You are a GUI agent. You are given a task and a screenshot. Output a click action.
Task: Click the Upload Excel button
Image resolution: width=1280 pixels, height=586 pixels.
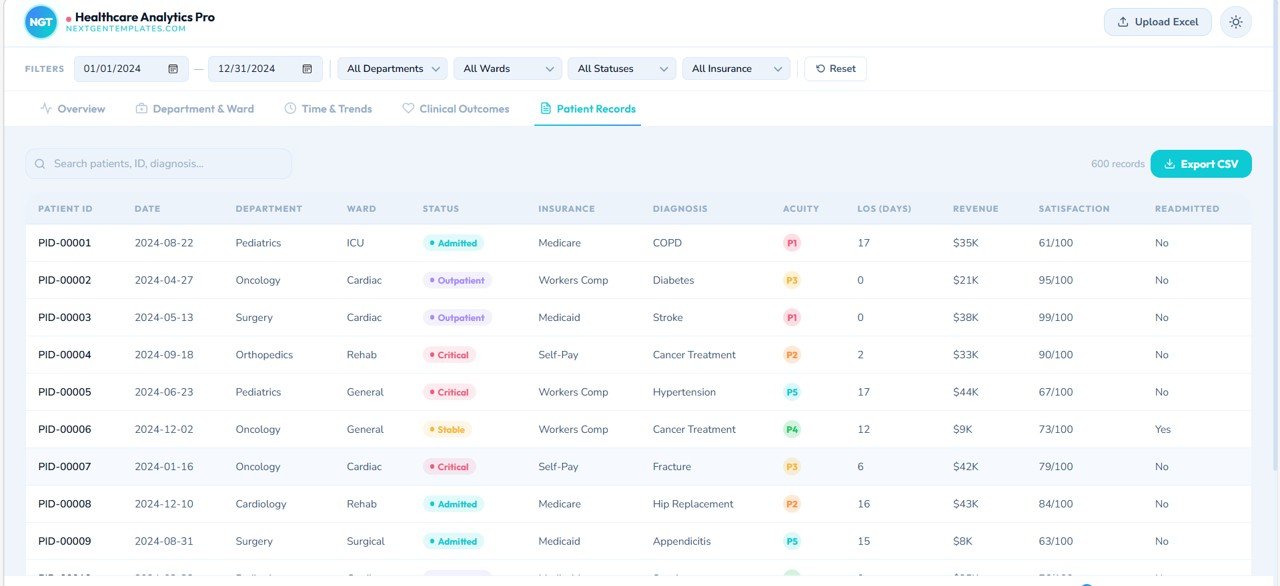coord(1157,21)
